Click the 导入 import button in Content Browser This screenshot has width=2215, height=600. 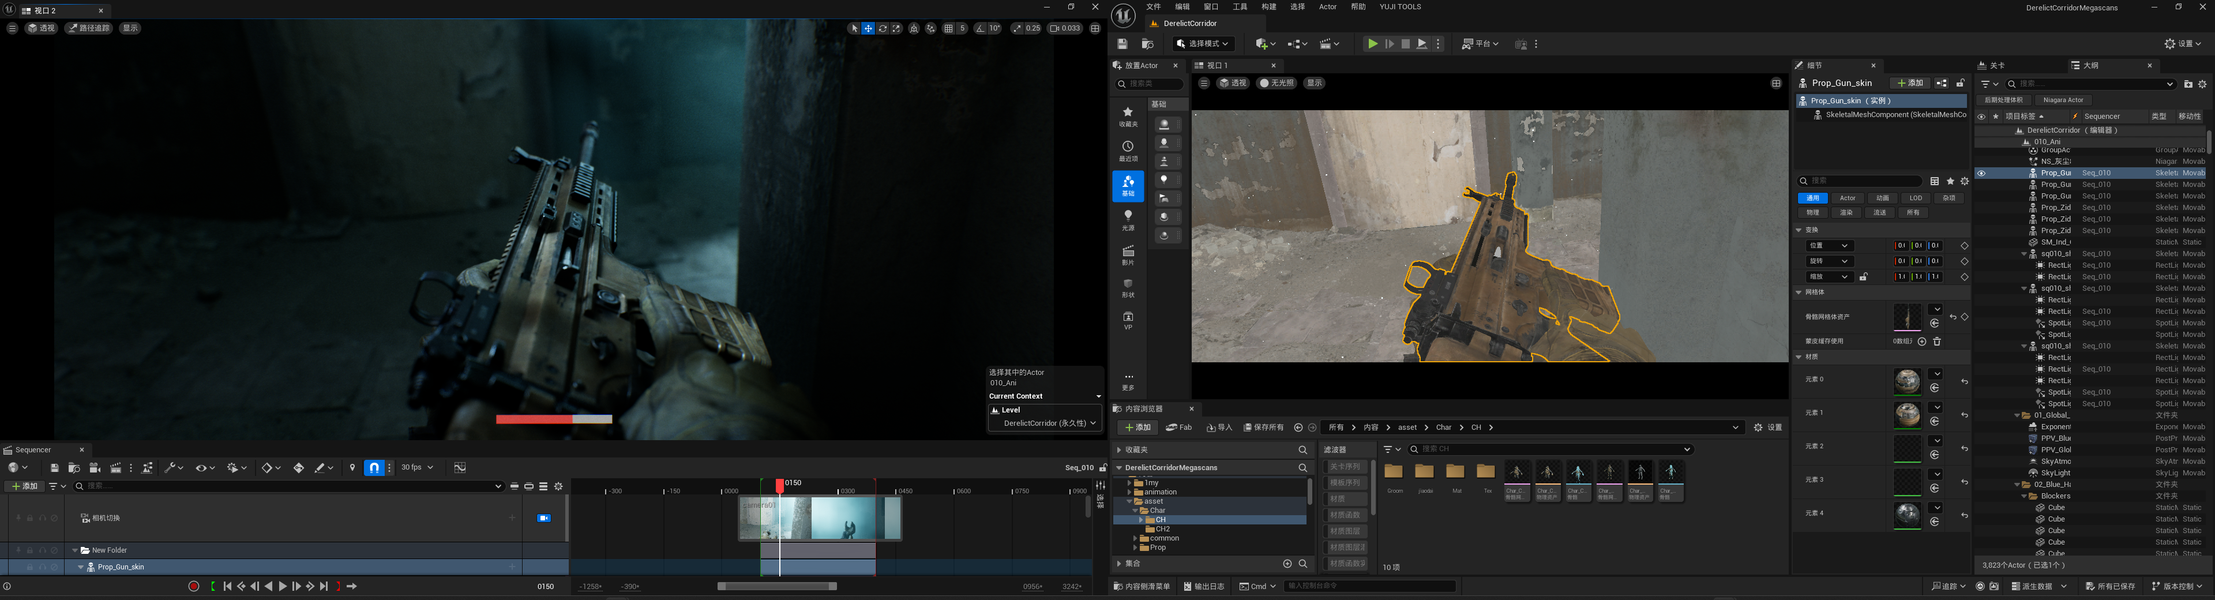[x=1219, y=428]
